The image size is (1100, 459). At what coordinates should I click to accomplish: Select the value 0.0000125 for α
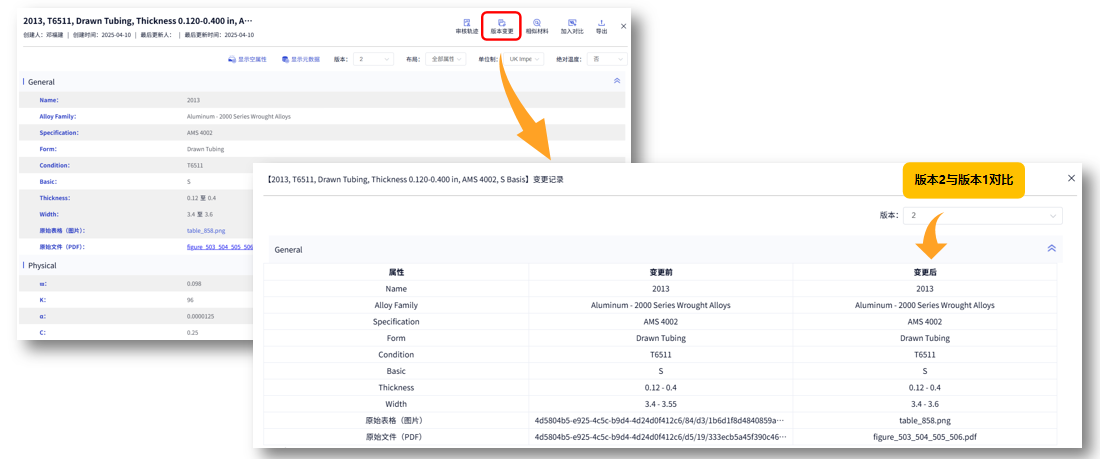tap(201, 317)
